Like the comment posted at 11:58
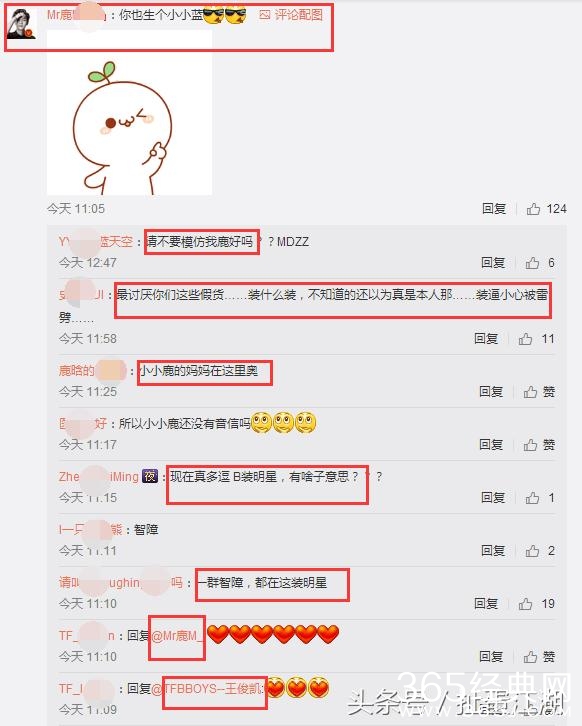The width and height of the screenshot is (582, 726). click(x=525, y=338)
